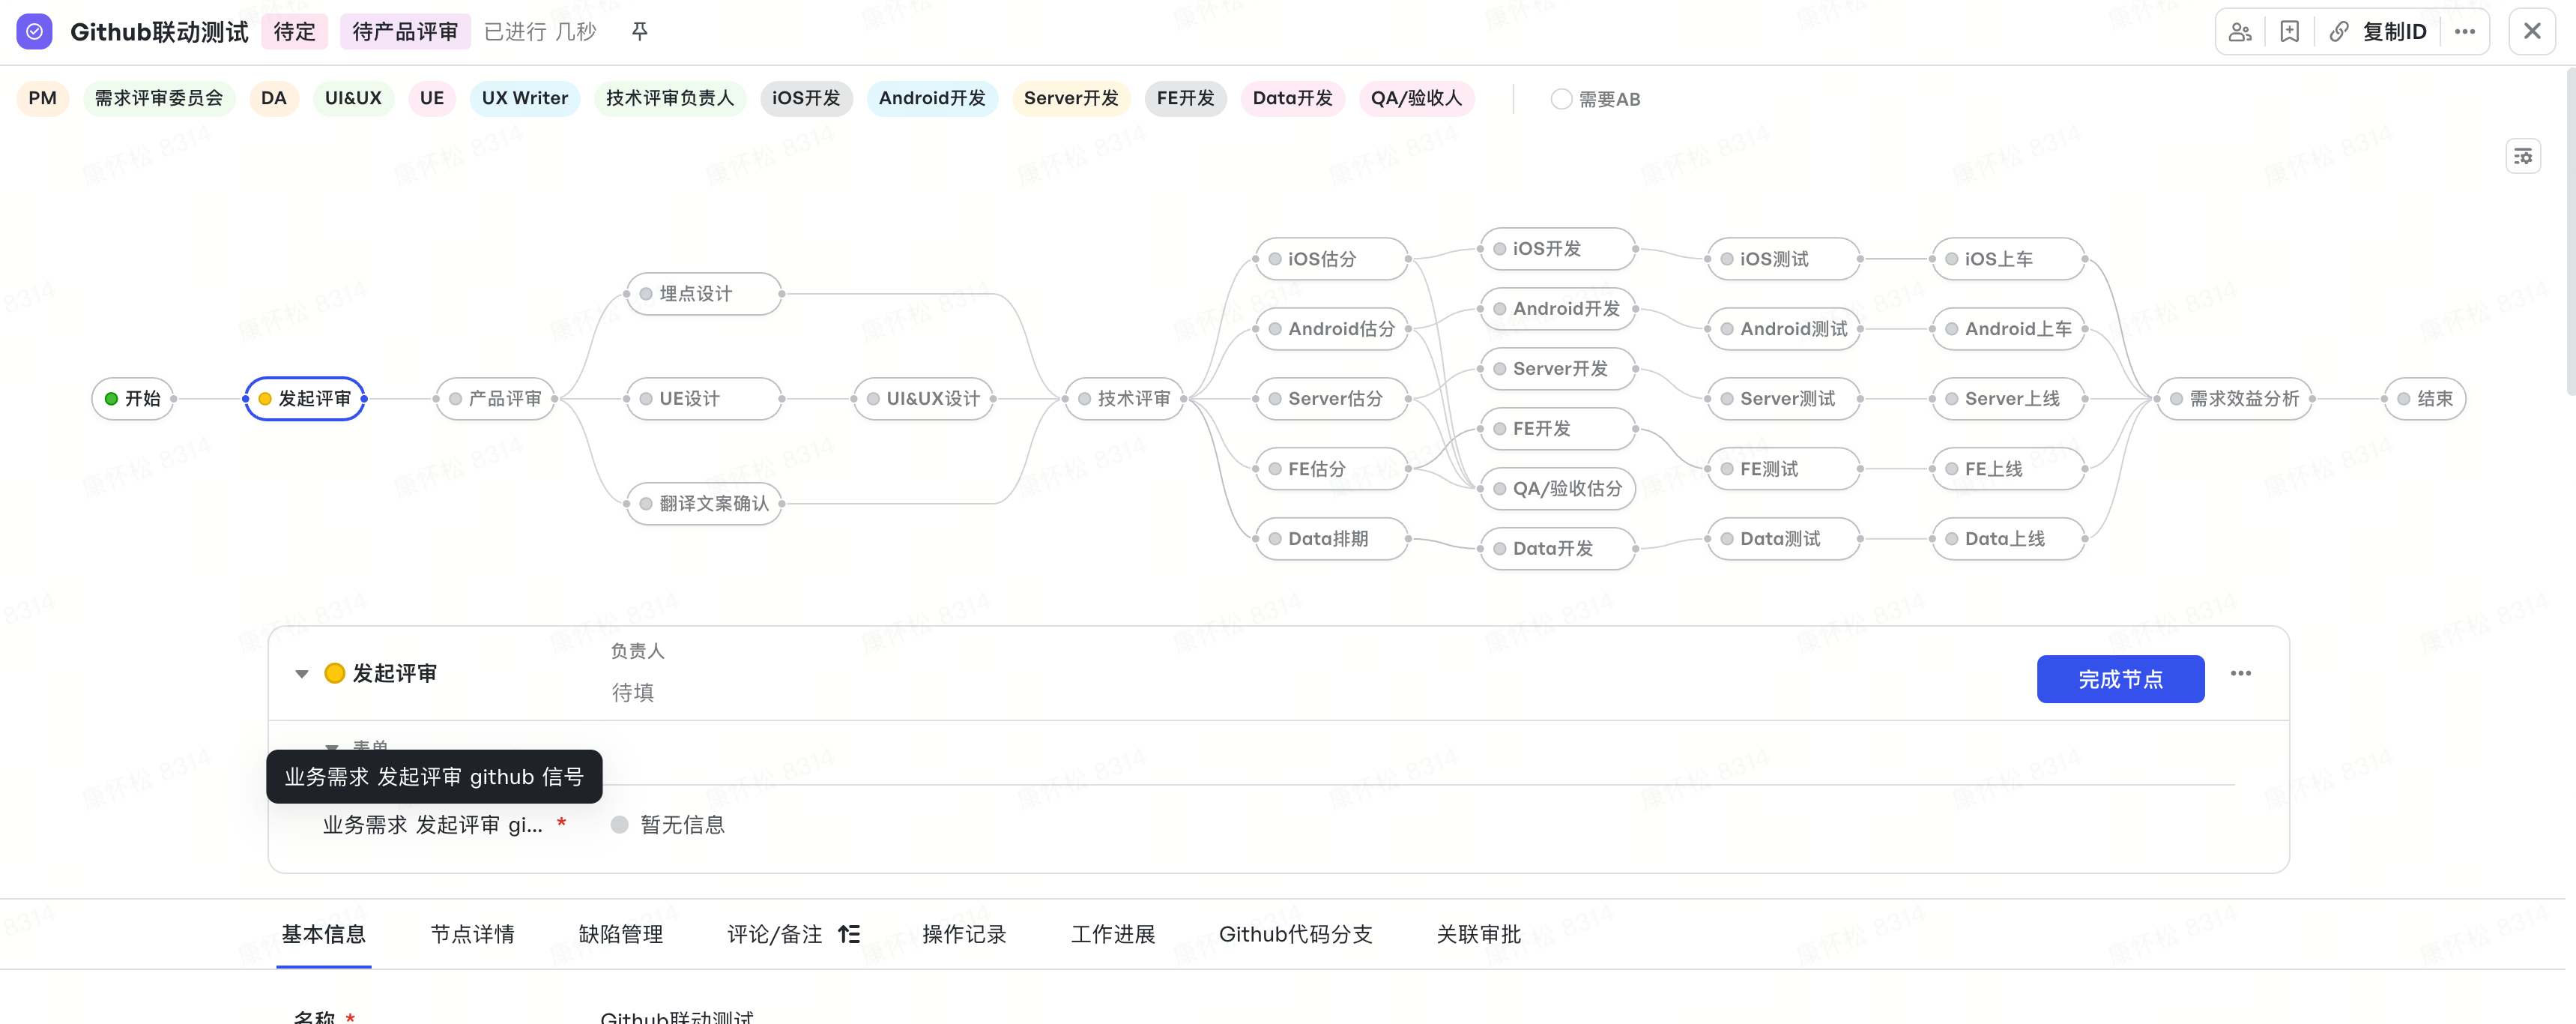Select the UE设计 workflow node
The image size is (2576, 1024).
click(x=704, y=399)
